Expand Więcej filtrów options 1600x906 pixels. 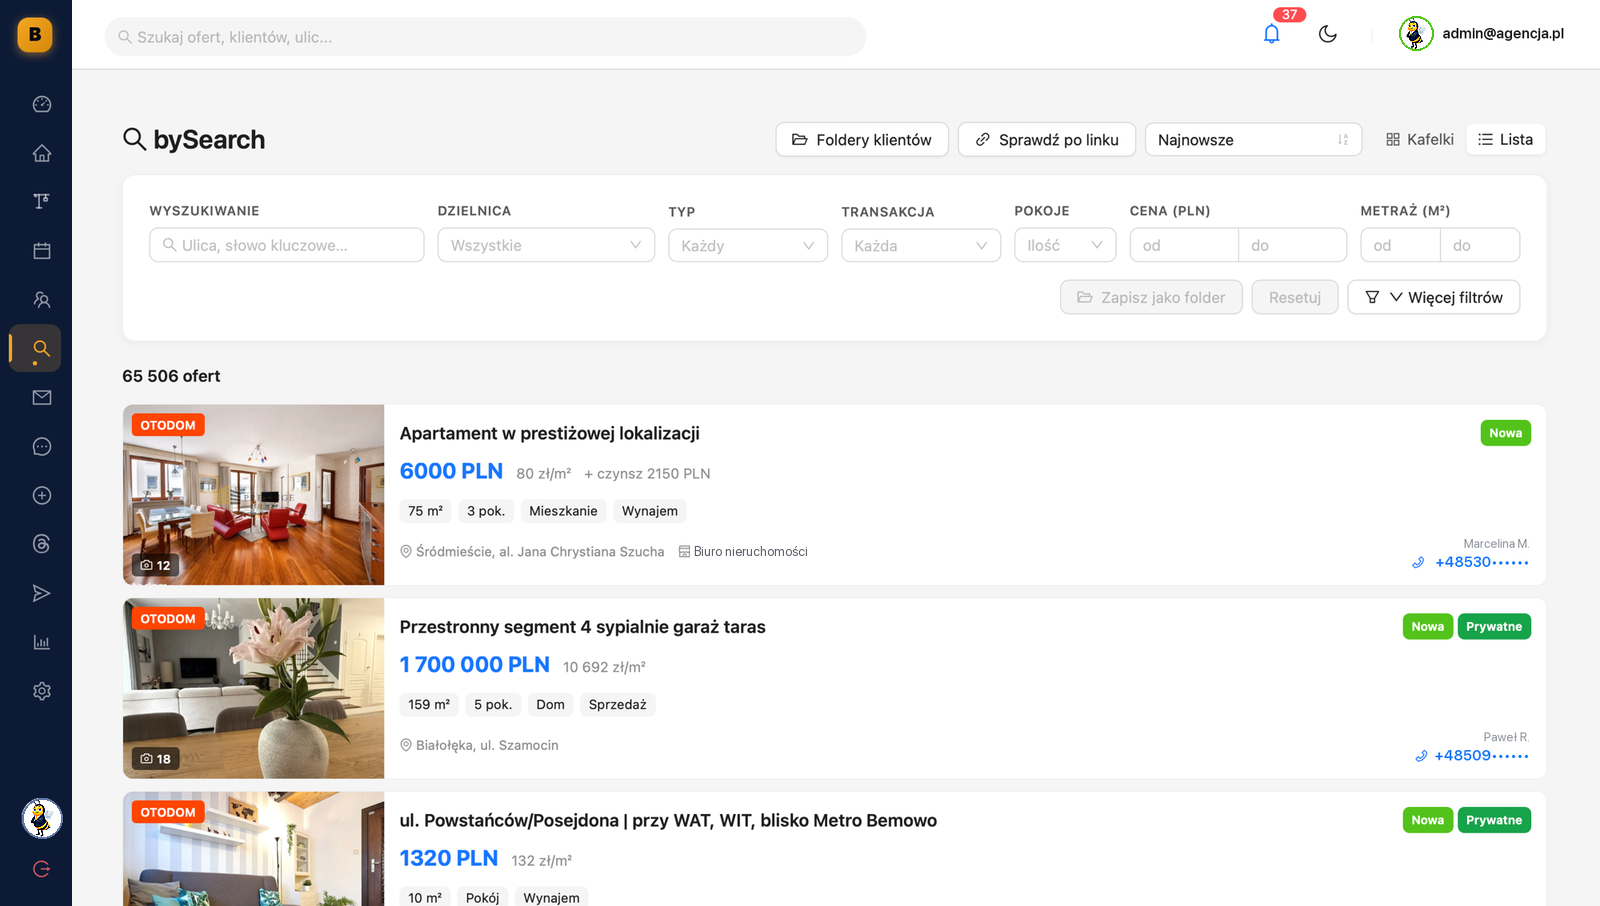[x=1434, y=297]
